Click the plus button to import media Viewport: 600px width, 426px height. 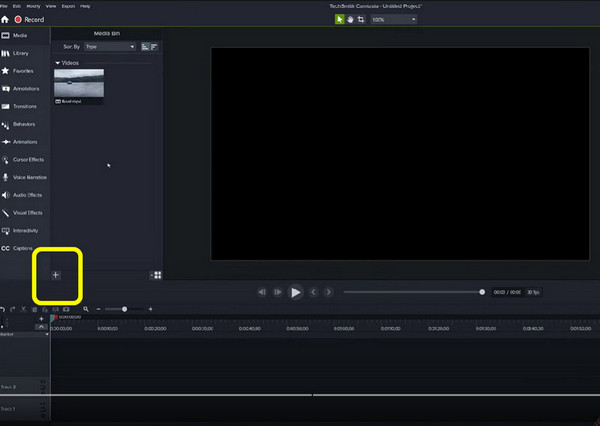pos(56,275)
